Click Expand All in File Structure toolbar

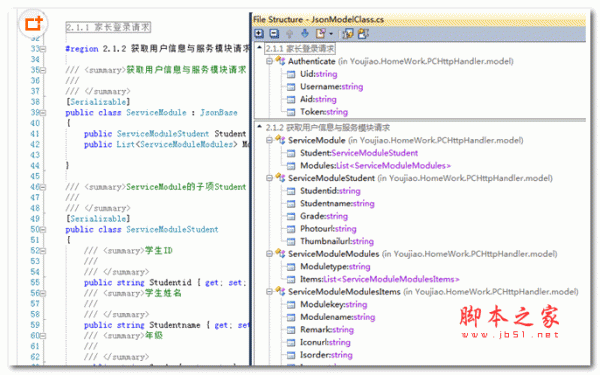tap(259, 34)
